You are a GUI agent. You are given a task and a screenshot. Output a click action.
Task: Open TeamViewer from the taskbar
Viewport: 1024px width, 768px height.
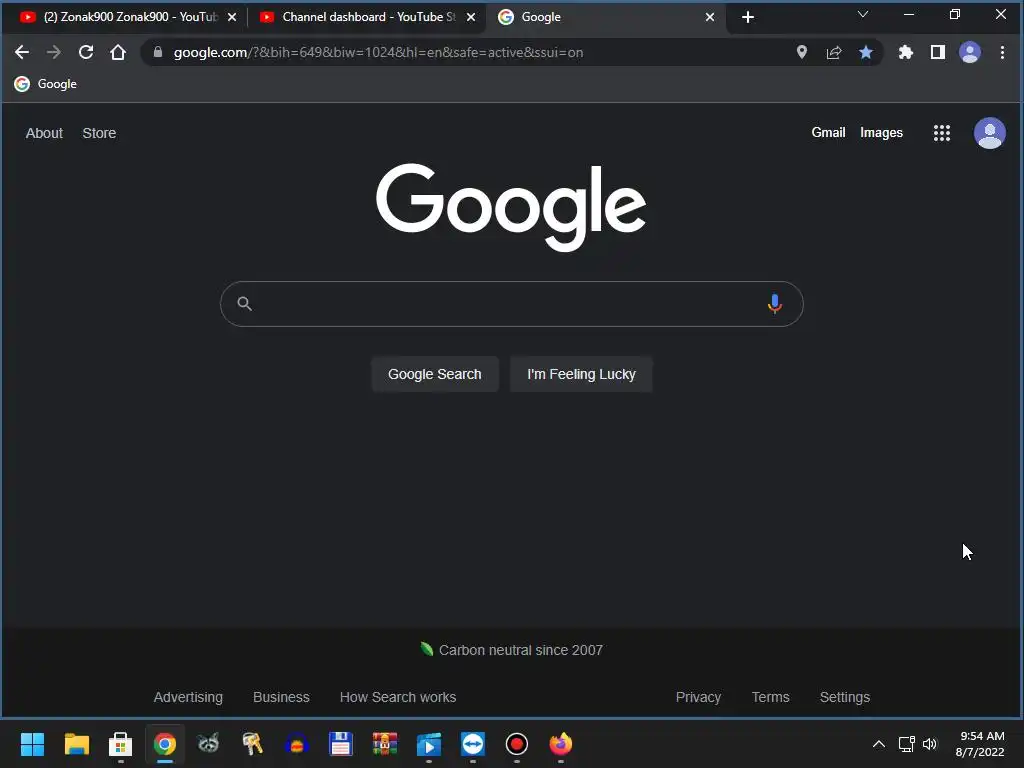pyautogui.click(x=473, y=744)
